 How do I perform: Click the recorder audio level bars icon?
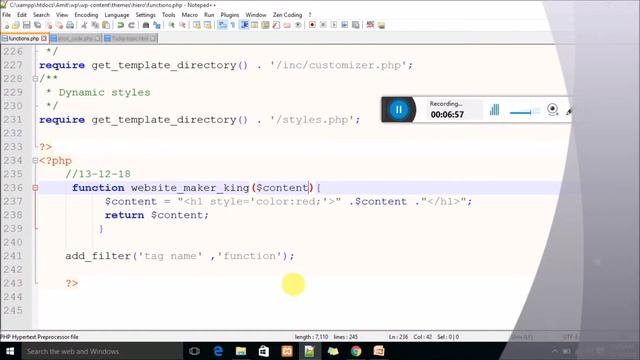[x=494, y=109]
